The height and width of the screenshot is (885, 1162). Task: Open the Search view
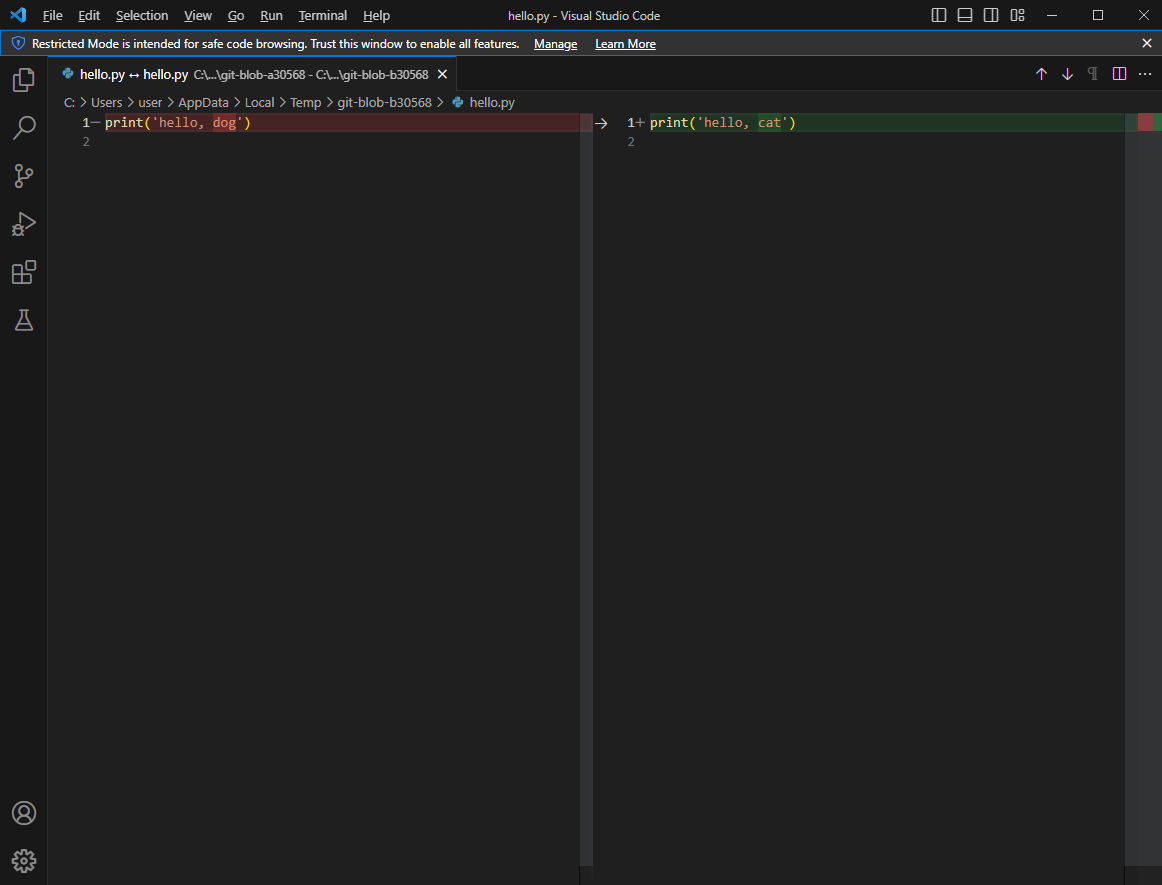(24, 127)
